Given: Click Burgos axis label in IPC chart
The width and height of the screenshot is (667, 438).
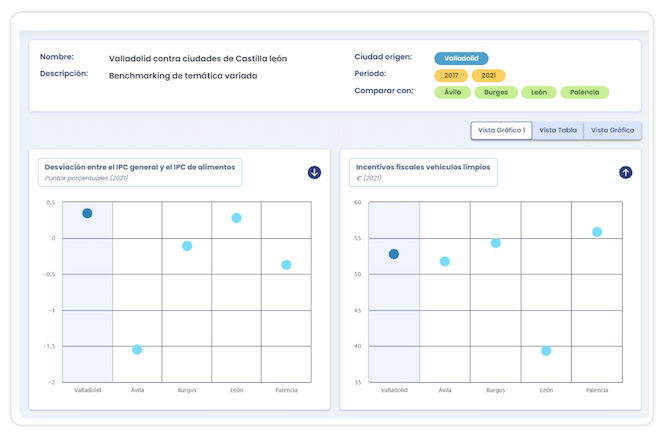Looking at the screenshot, I should coord(187,390).
